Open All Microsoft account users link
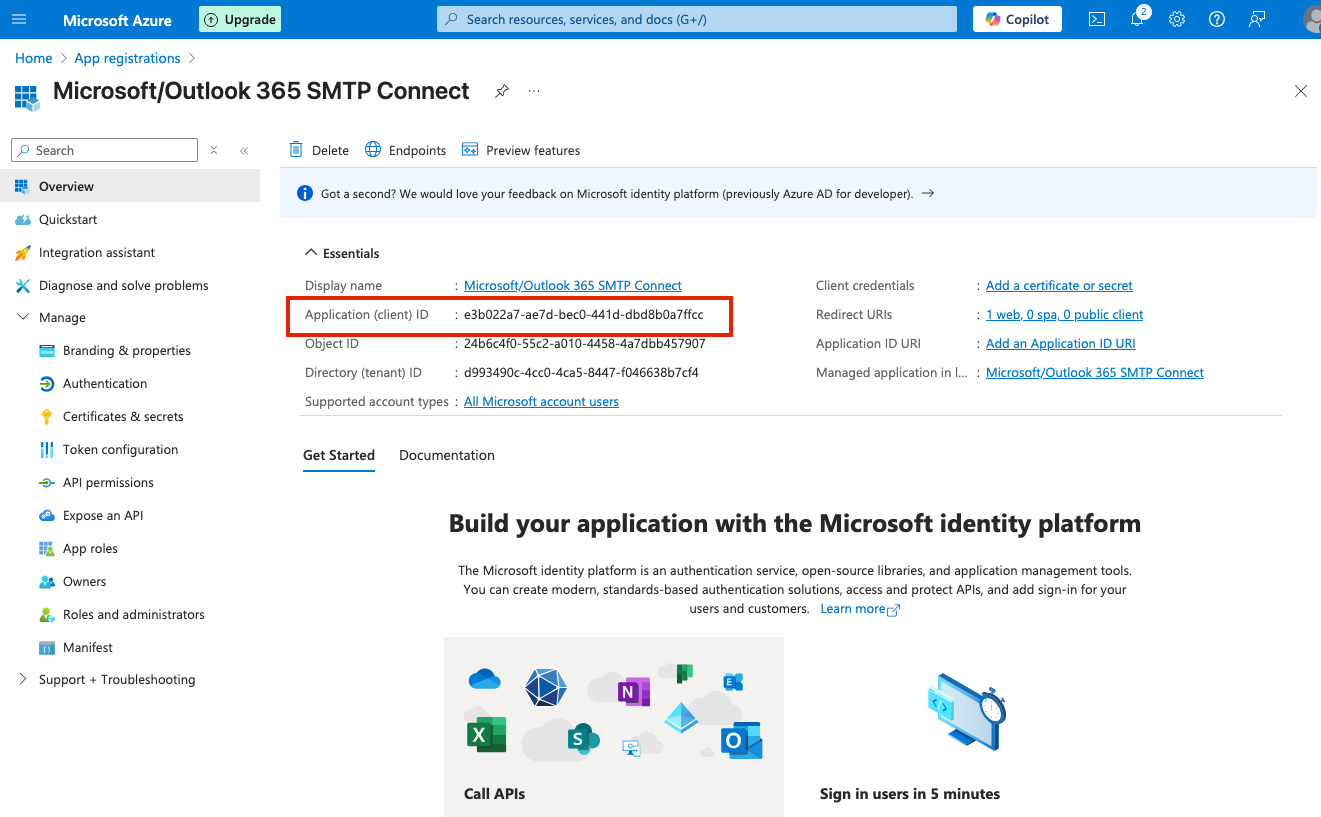 (x=541, y=401)
